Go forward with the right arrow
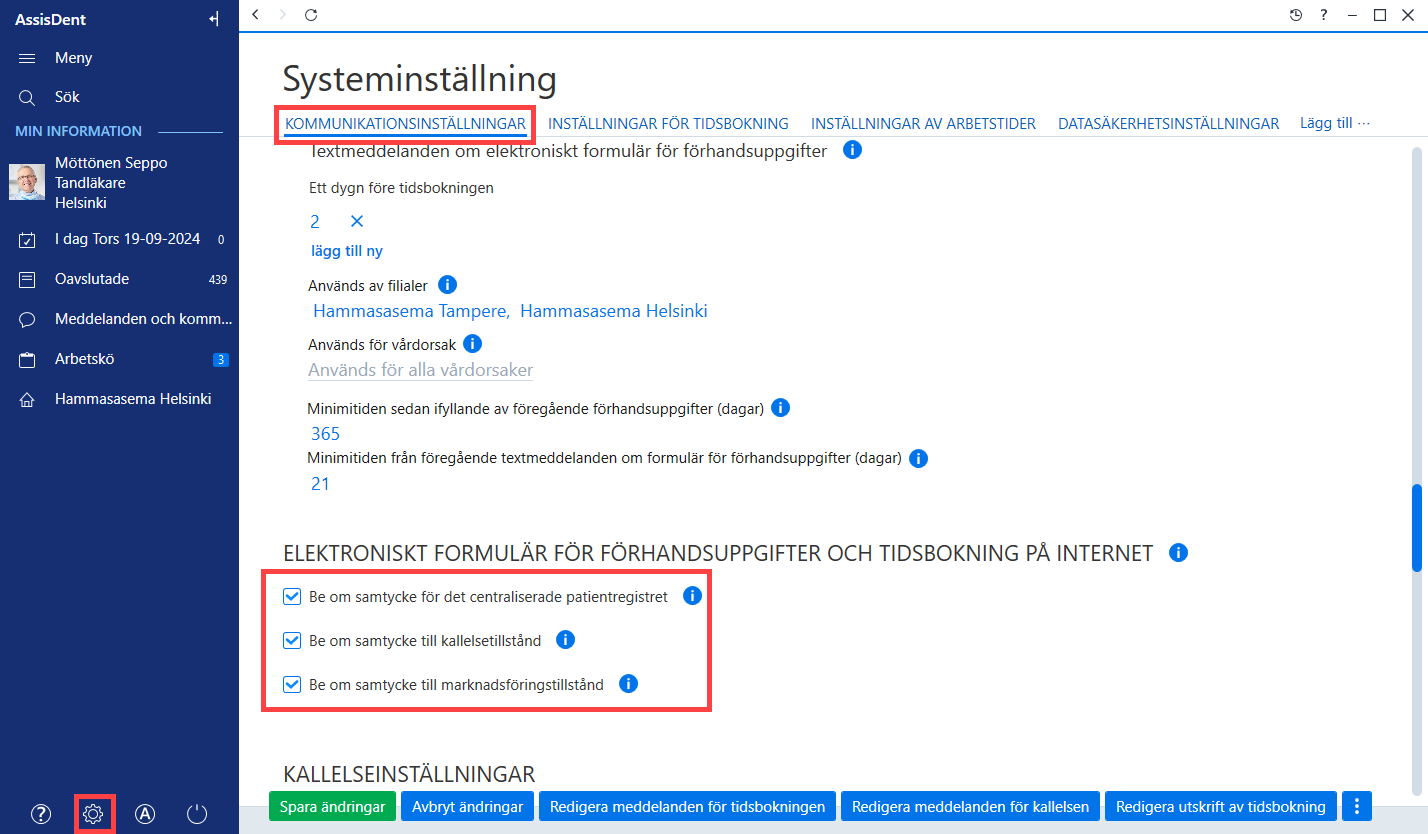Viewport: 1428px width, 834px height. pyautogui.click(x=283, y=14)
